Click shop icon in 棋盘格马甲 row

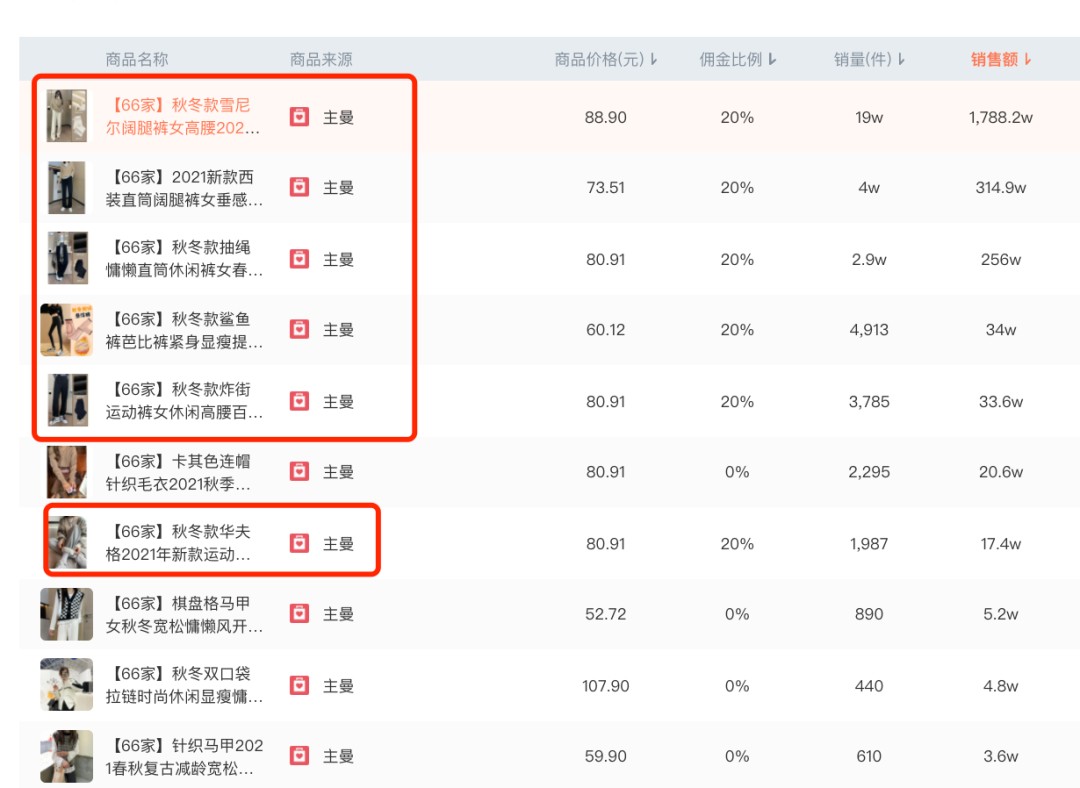pos(299,614)
